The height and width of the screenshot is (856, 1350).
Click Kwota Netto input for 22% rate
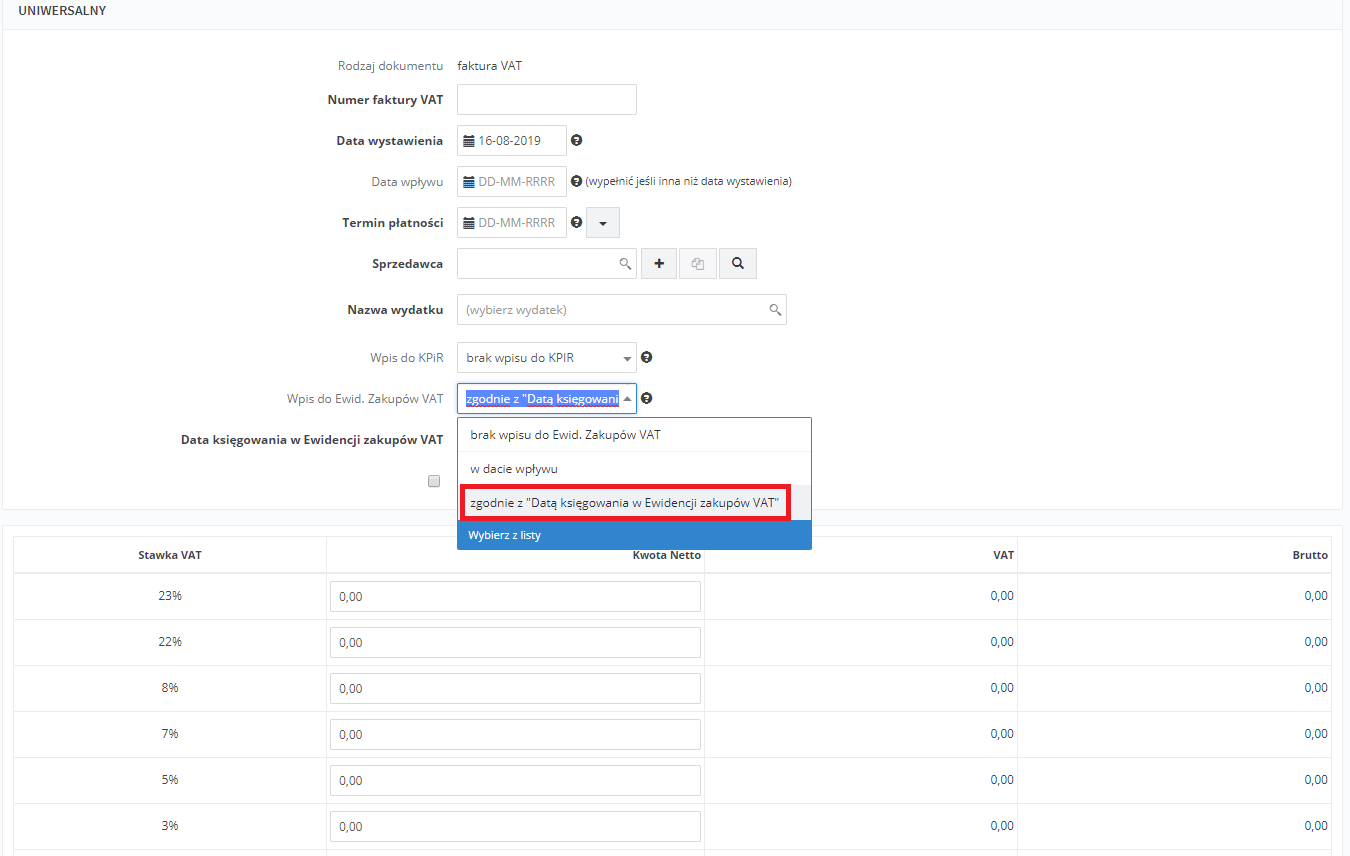[x=515, y=642]
